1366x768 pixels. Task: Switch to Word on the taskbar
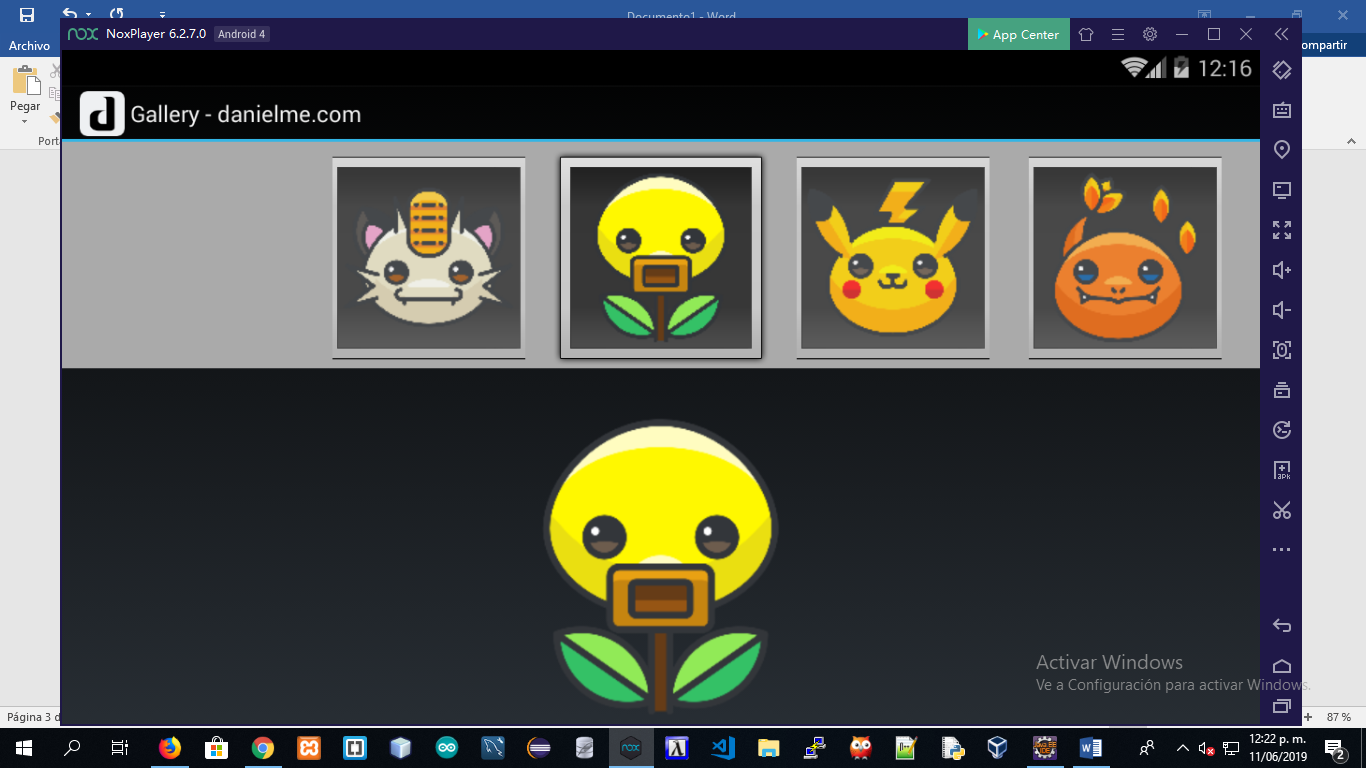coord(1090,747)
